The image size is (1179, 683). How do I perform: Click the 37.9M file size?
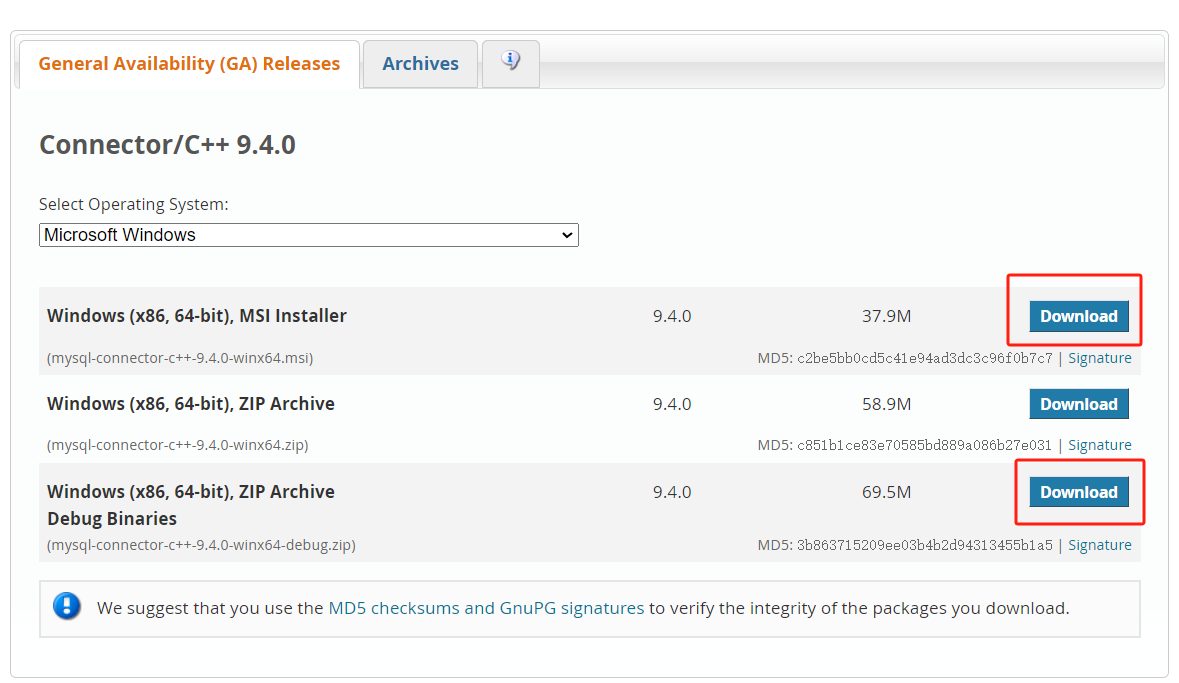click(887, 316)
